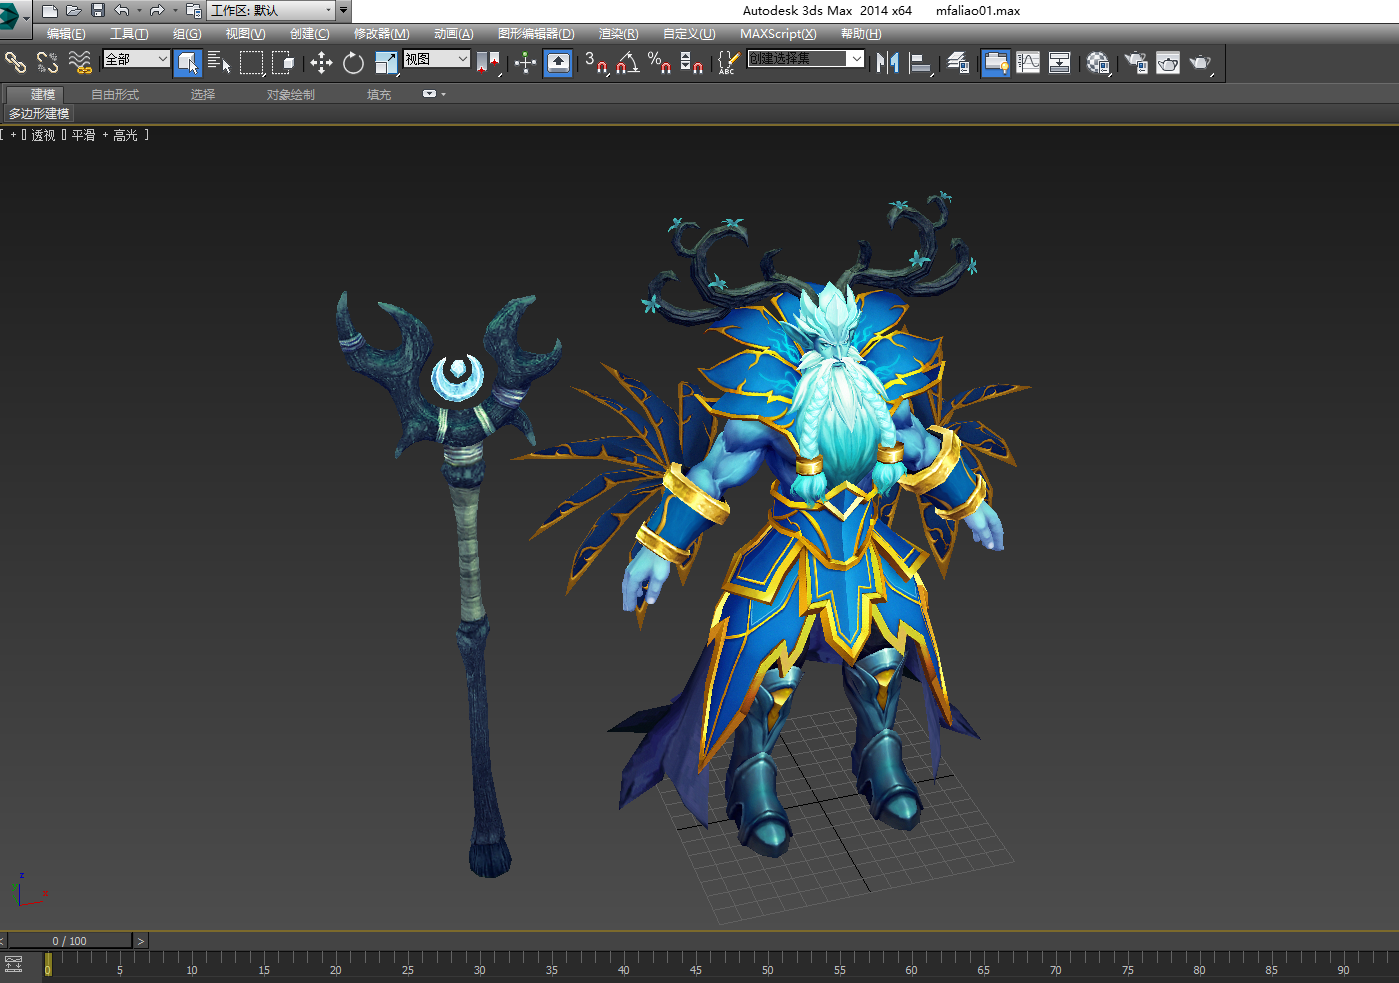1399x983 pixels.
Task: Click the Bind to Space Warp icon
Action: (x=80, y=63)
